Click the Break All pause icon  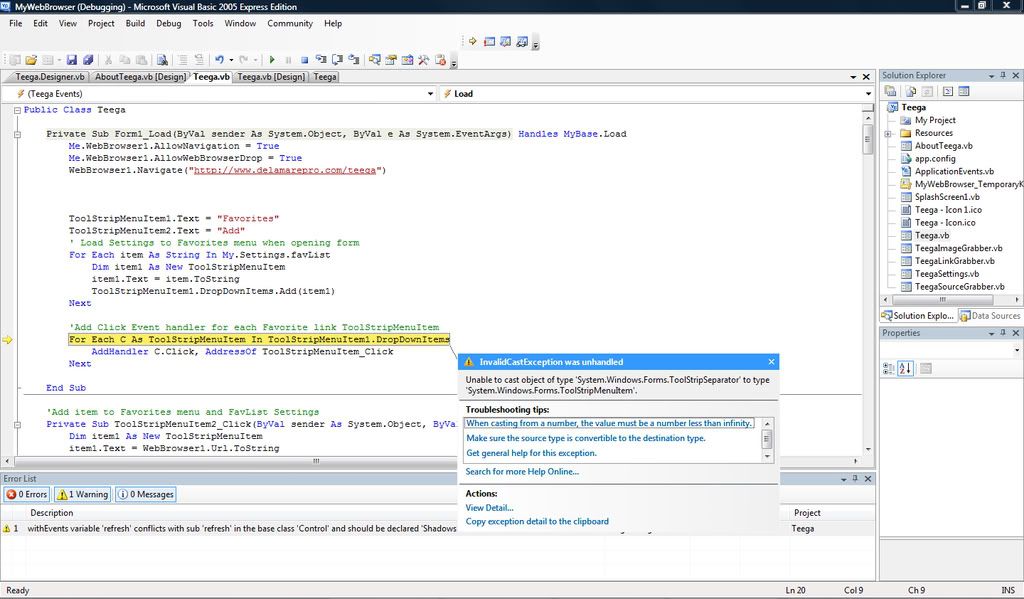tap(288, 60)
